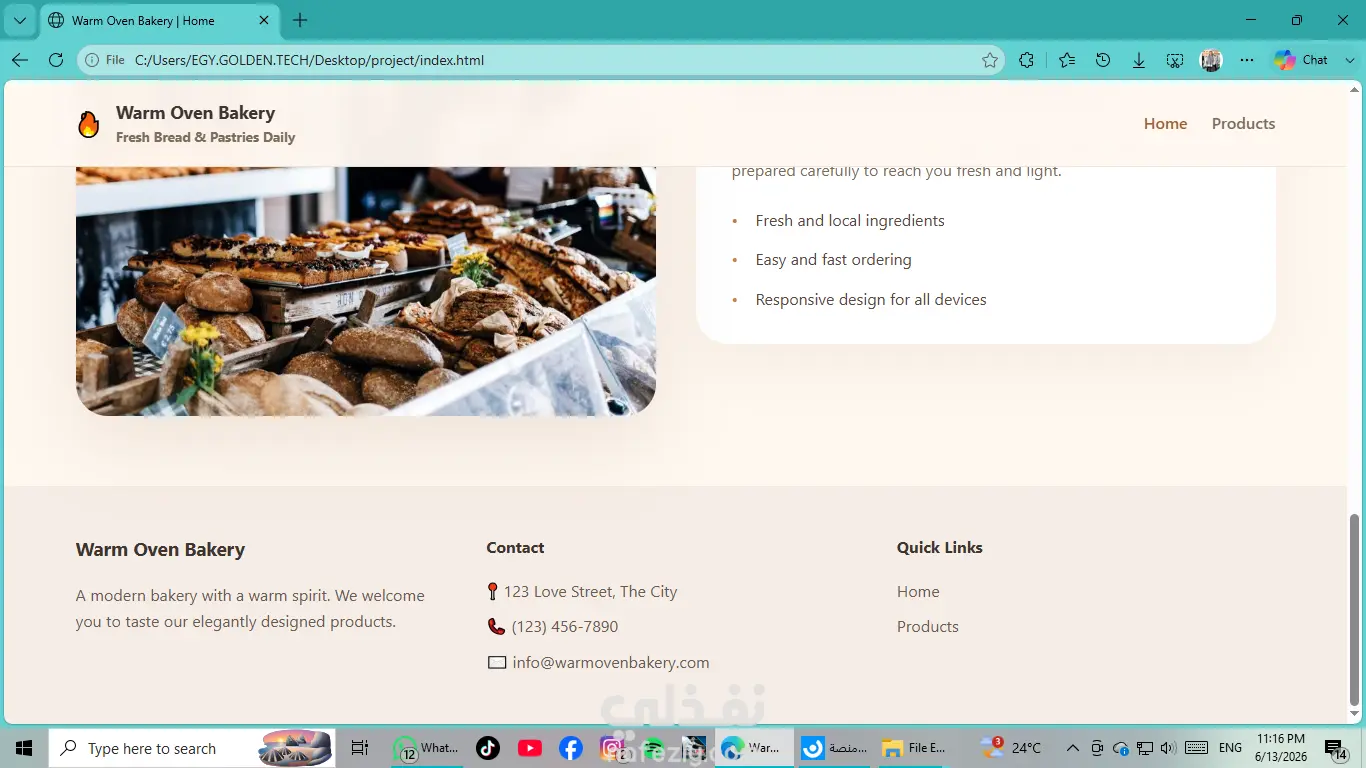Open the Copilot Chat button
The image size is (1366, 768).
click(x=1301, y=60)
